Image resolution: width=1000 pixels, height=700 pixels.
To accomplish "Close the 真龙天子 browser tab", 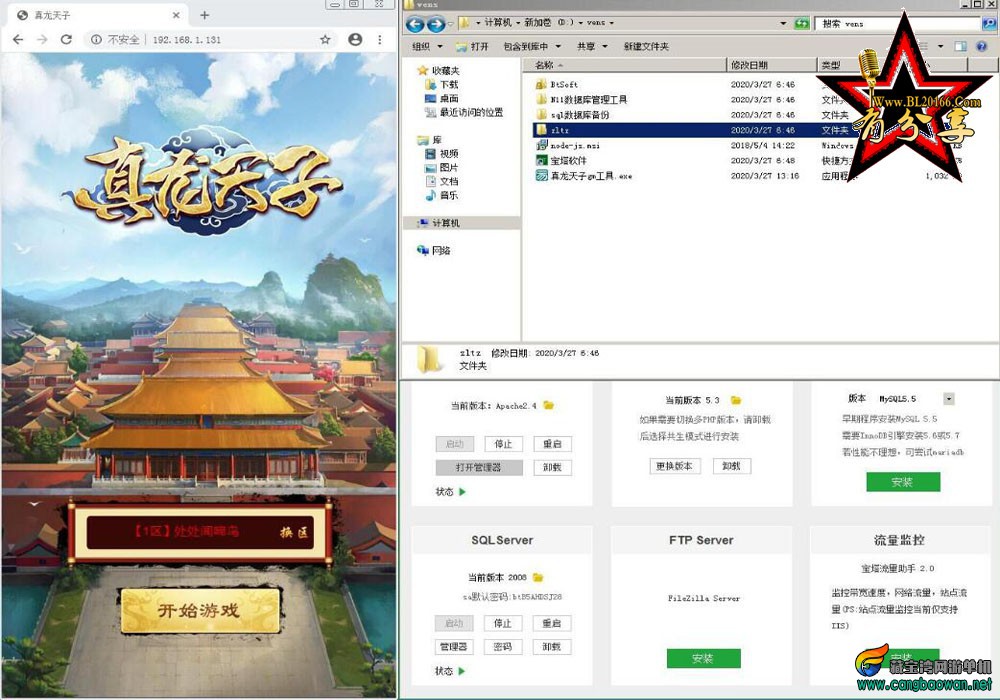I will (x=176, y=15).
